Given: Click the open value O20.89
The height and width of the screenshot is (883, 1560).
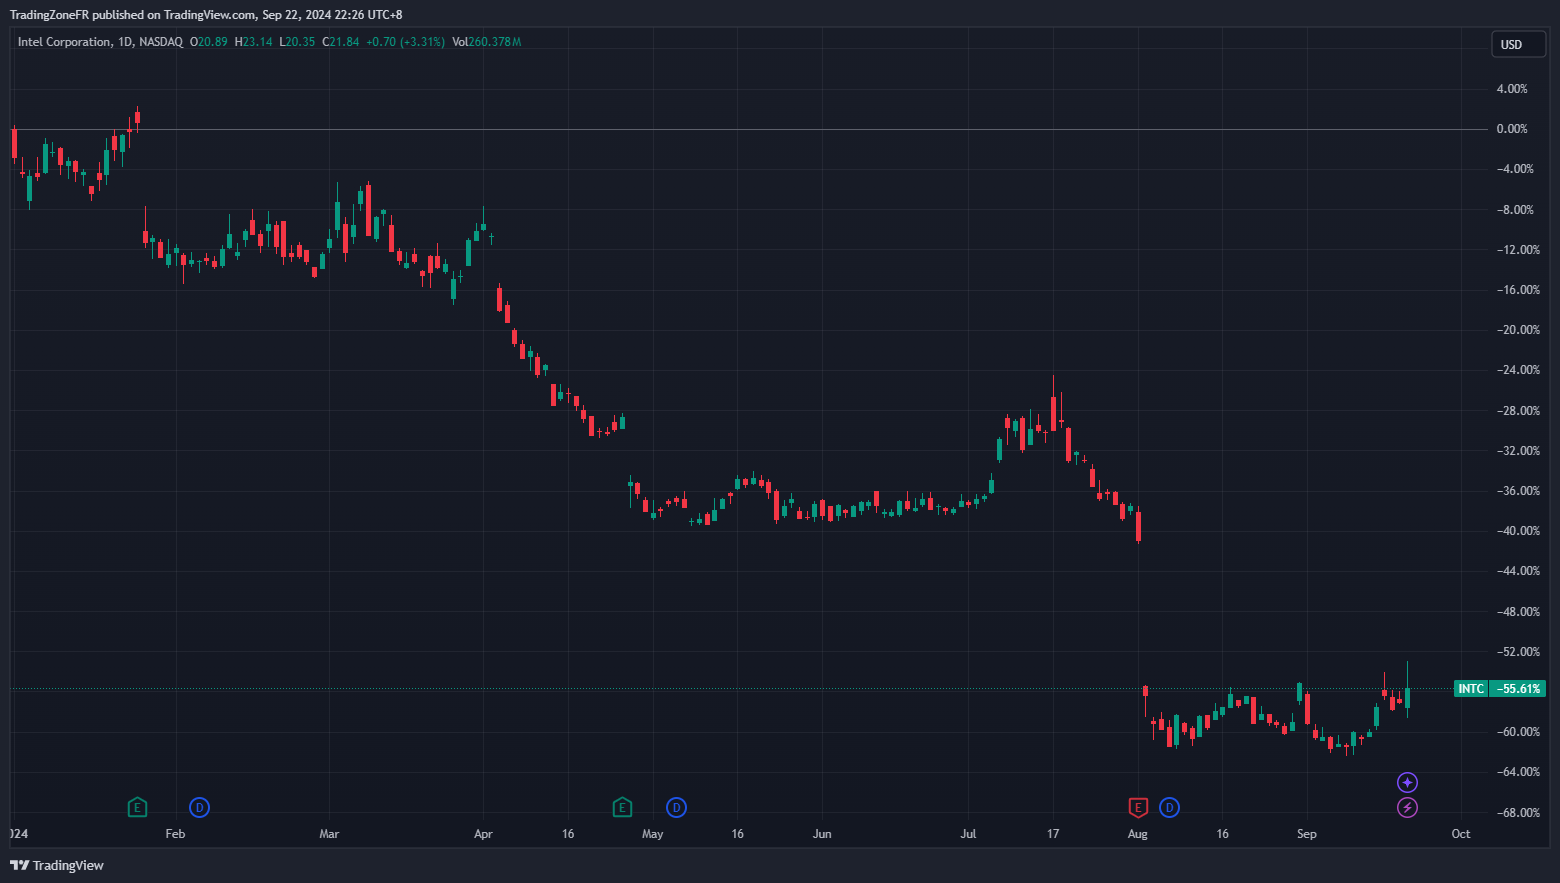Looking at the screenshot, I should [x=209, y=42].
